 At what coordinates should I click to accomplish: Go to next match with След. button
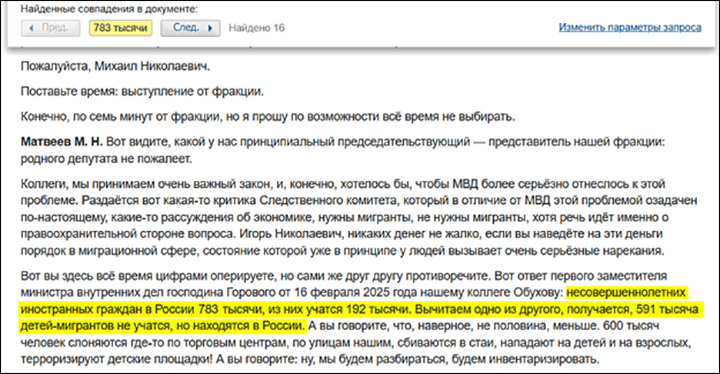coord(190,28)
